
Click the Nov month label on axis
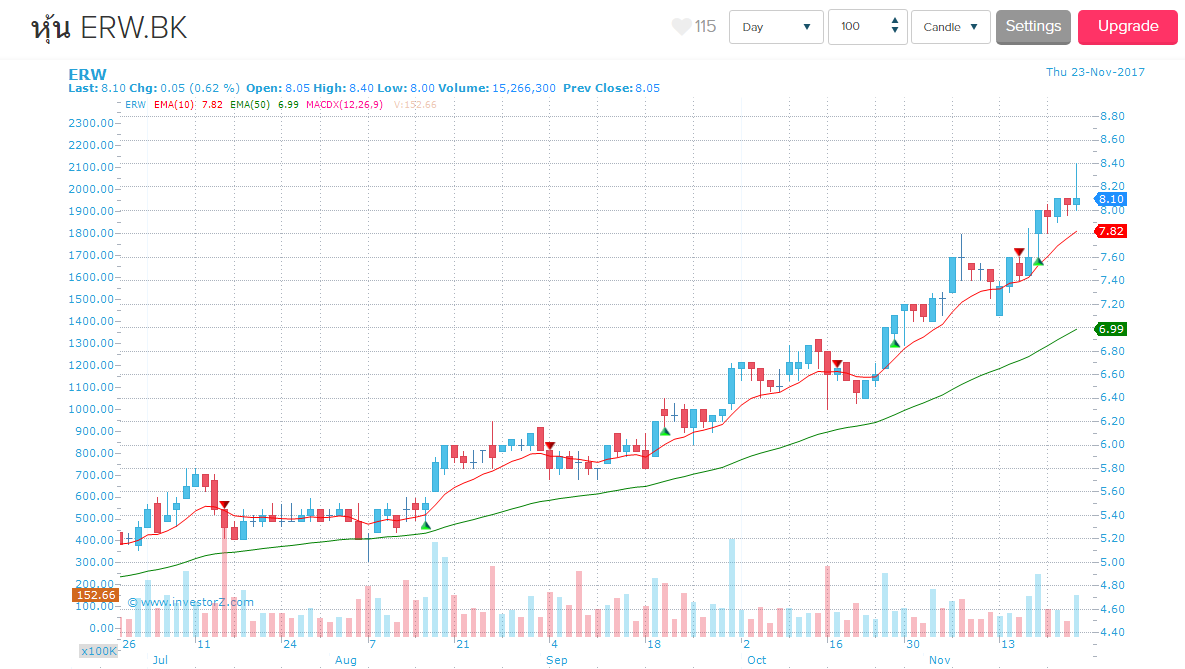click(x=939, y=660)
